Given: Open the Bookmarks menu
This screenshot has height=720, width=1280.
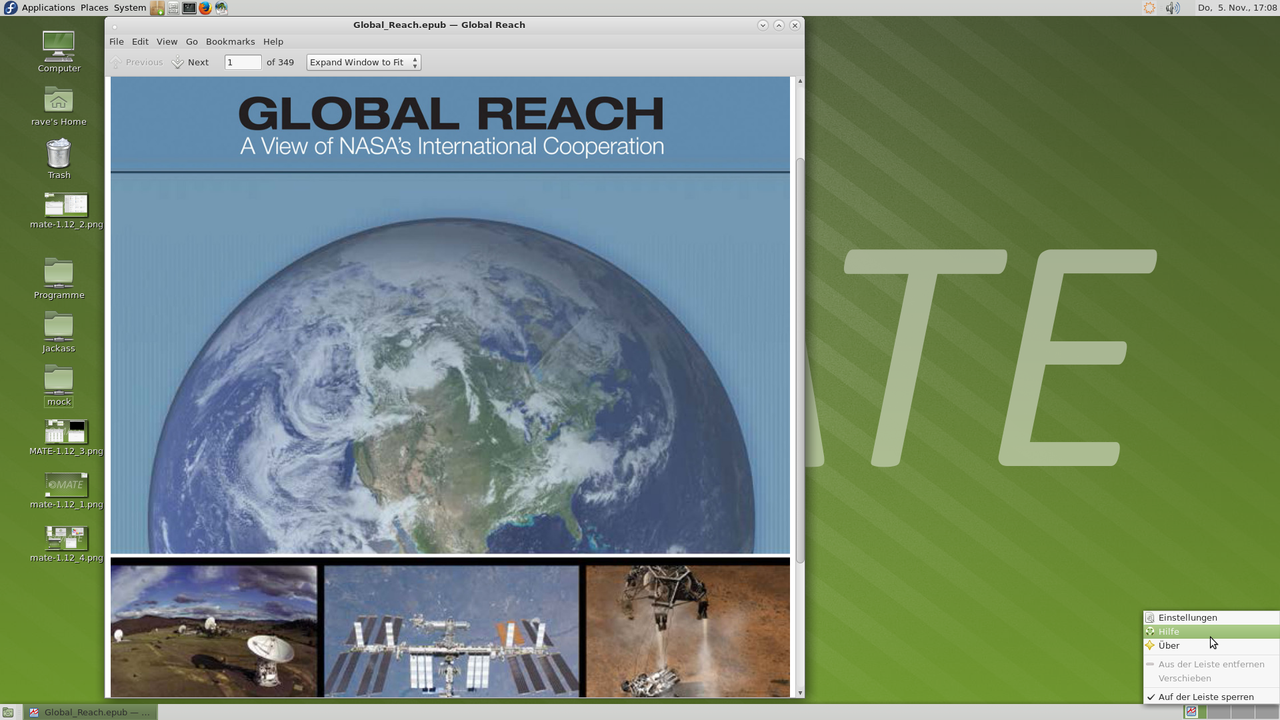Looking at the screenshot, I should coord(230,42).
